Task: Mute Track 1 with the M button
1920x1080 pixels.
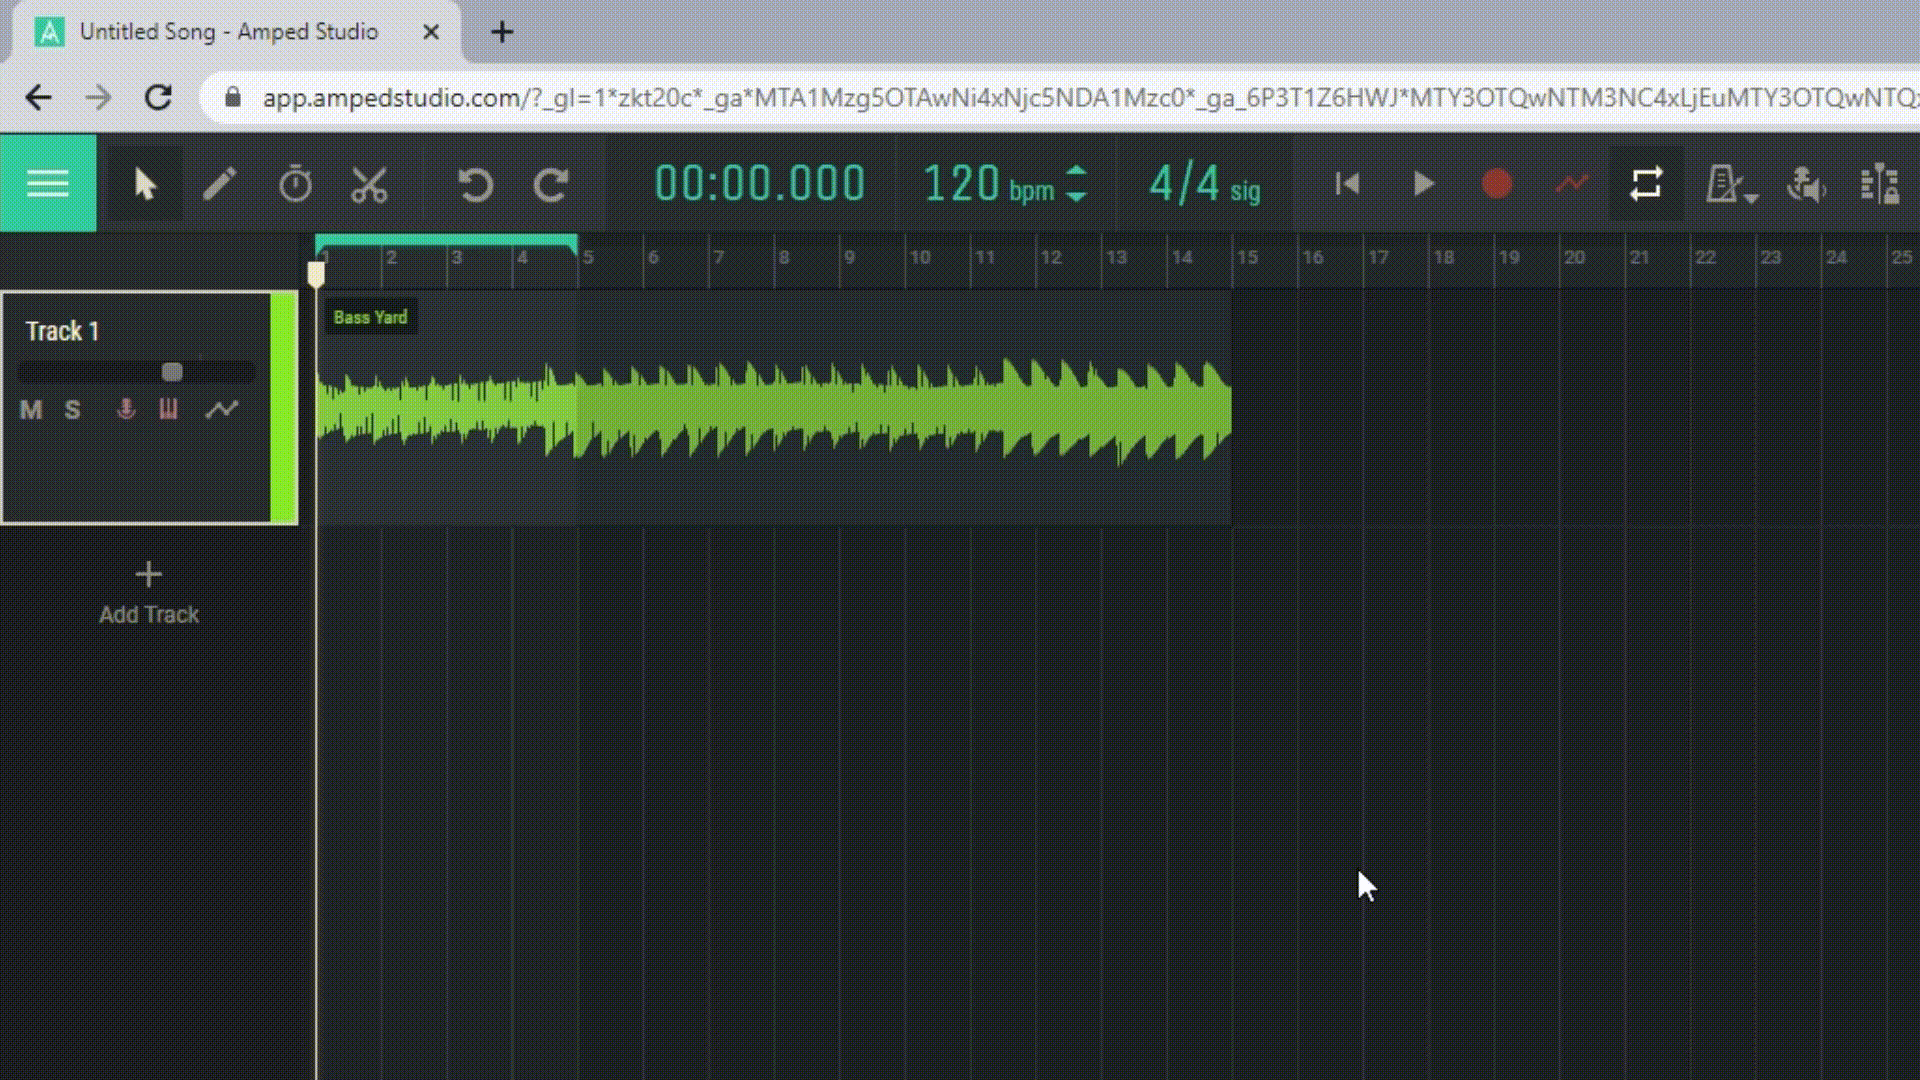Action: [x=30, y=409]
